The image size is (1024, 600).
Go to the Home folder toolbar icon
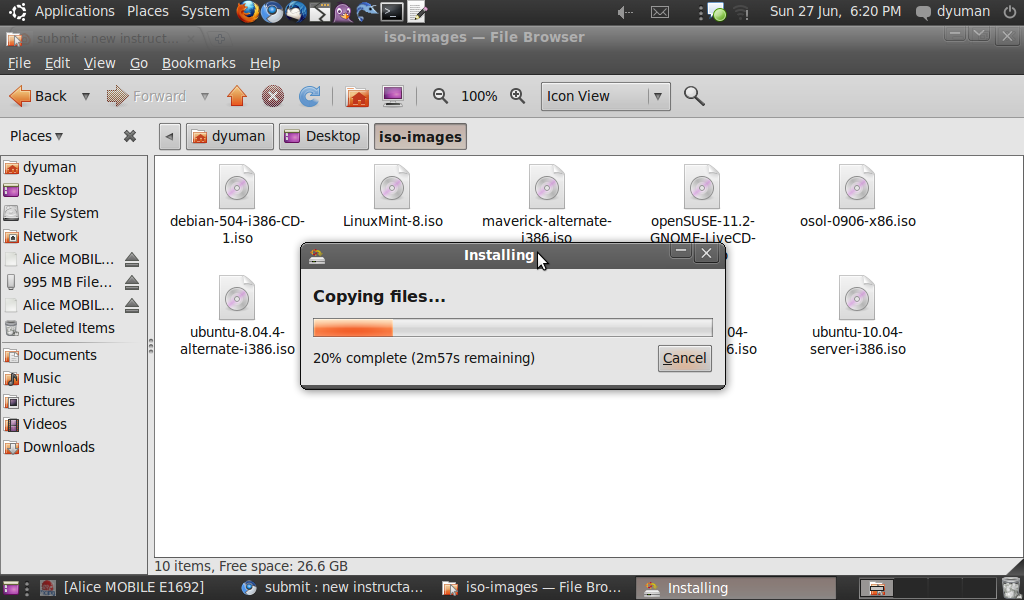point(357,97)
